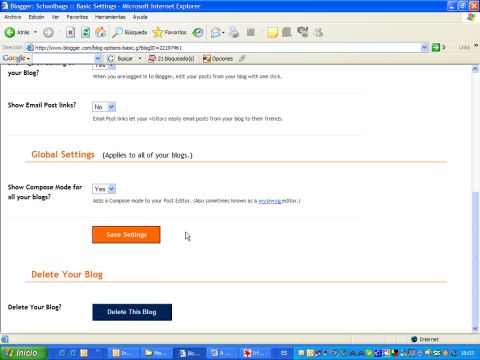This screenshot has height=360, width=480.
Task: Go to the Home page icon
Action: click(100, 32)
